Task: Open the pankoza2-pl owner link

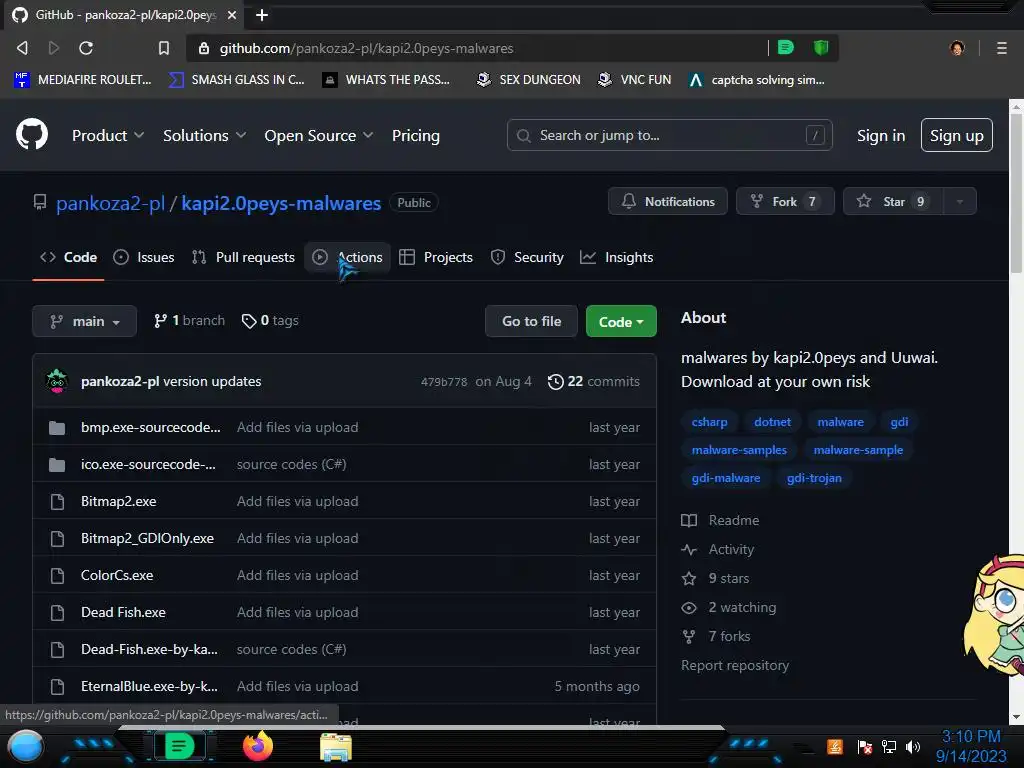Action: (110, 203)
